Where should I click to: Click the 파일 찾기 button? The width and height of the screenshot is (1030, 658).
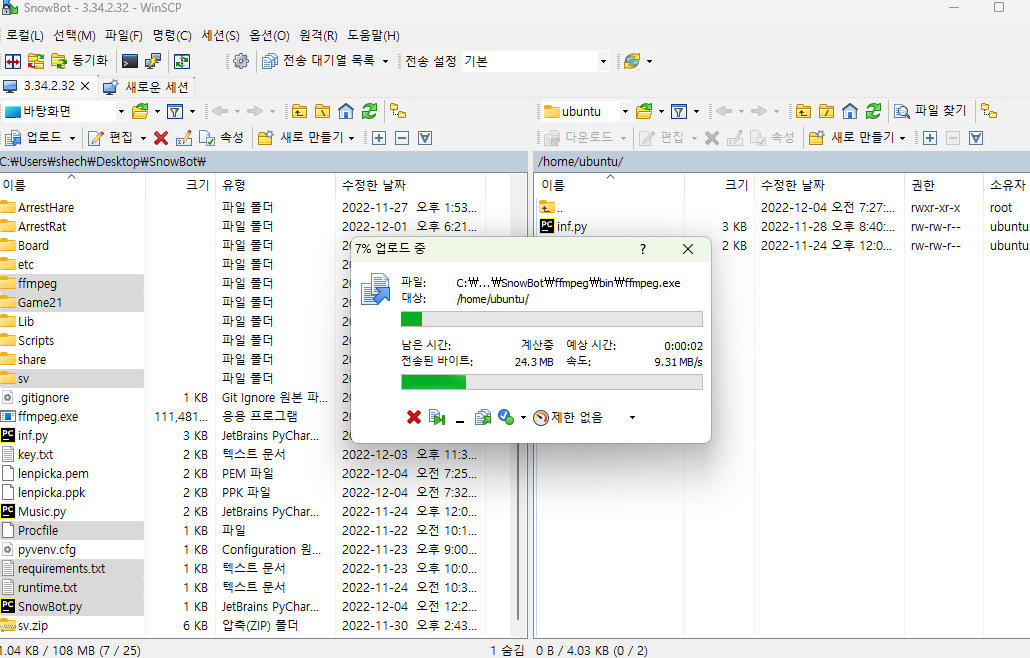click(931, 112)
